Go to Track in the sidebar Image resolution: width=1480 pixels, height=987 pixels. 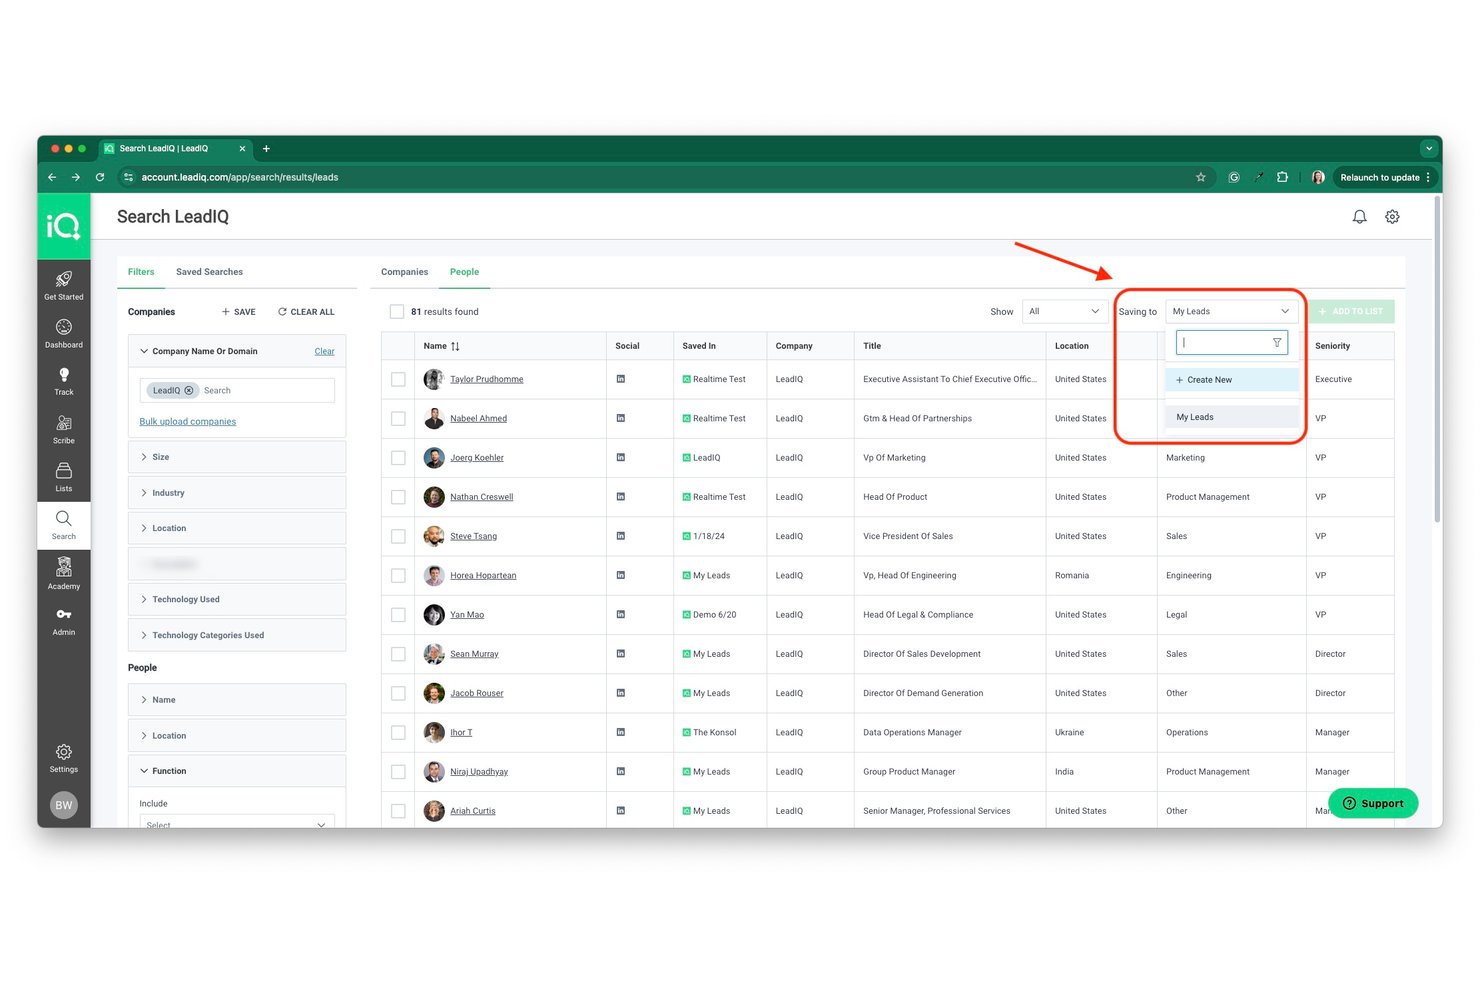pos(63,381)
